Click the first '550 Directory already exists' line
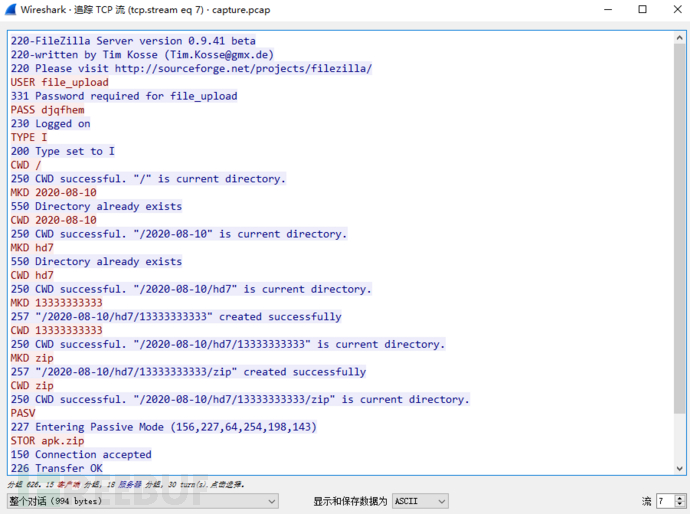This screenshot has height=514, width=690. click(x=96, y=206)
